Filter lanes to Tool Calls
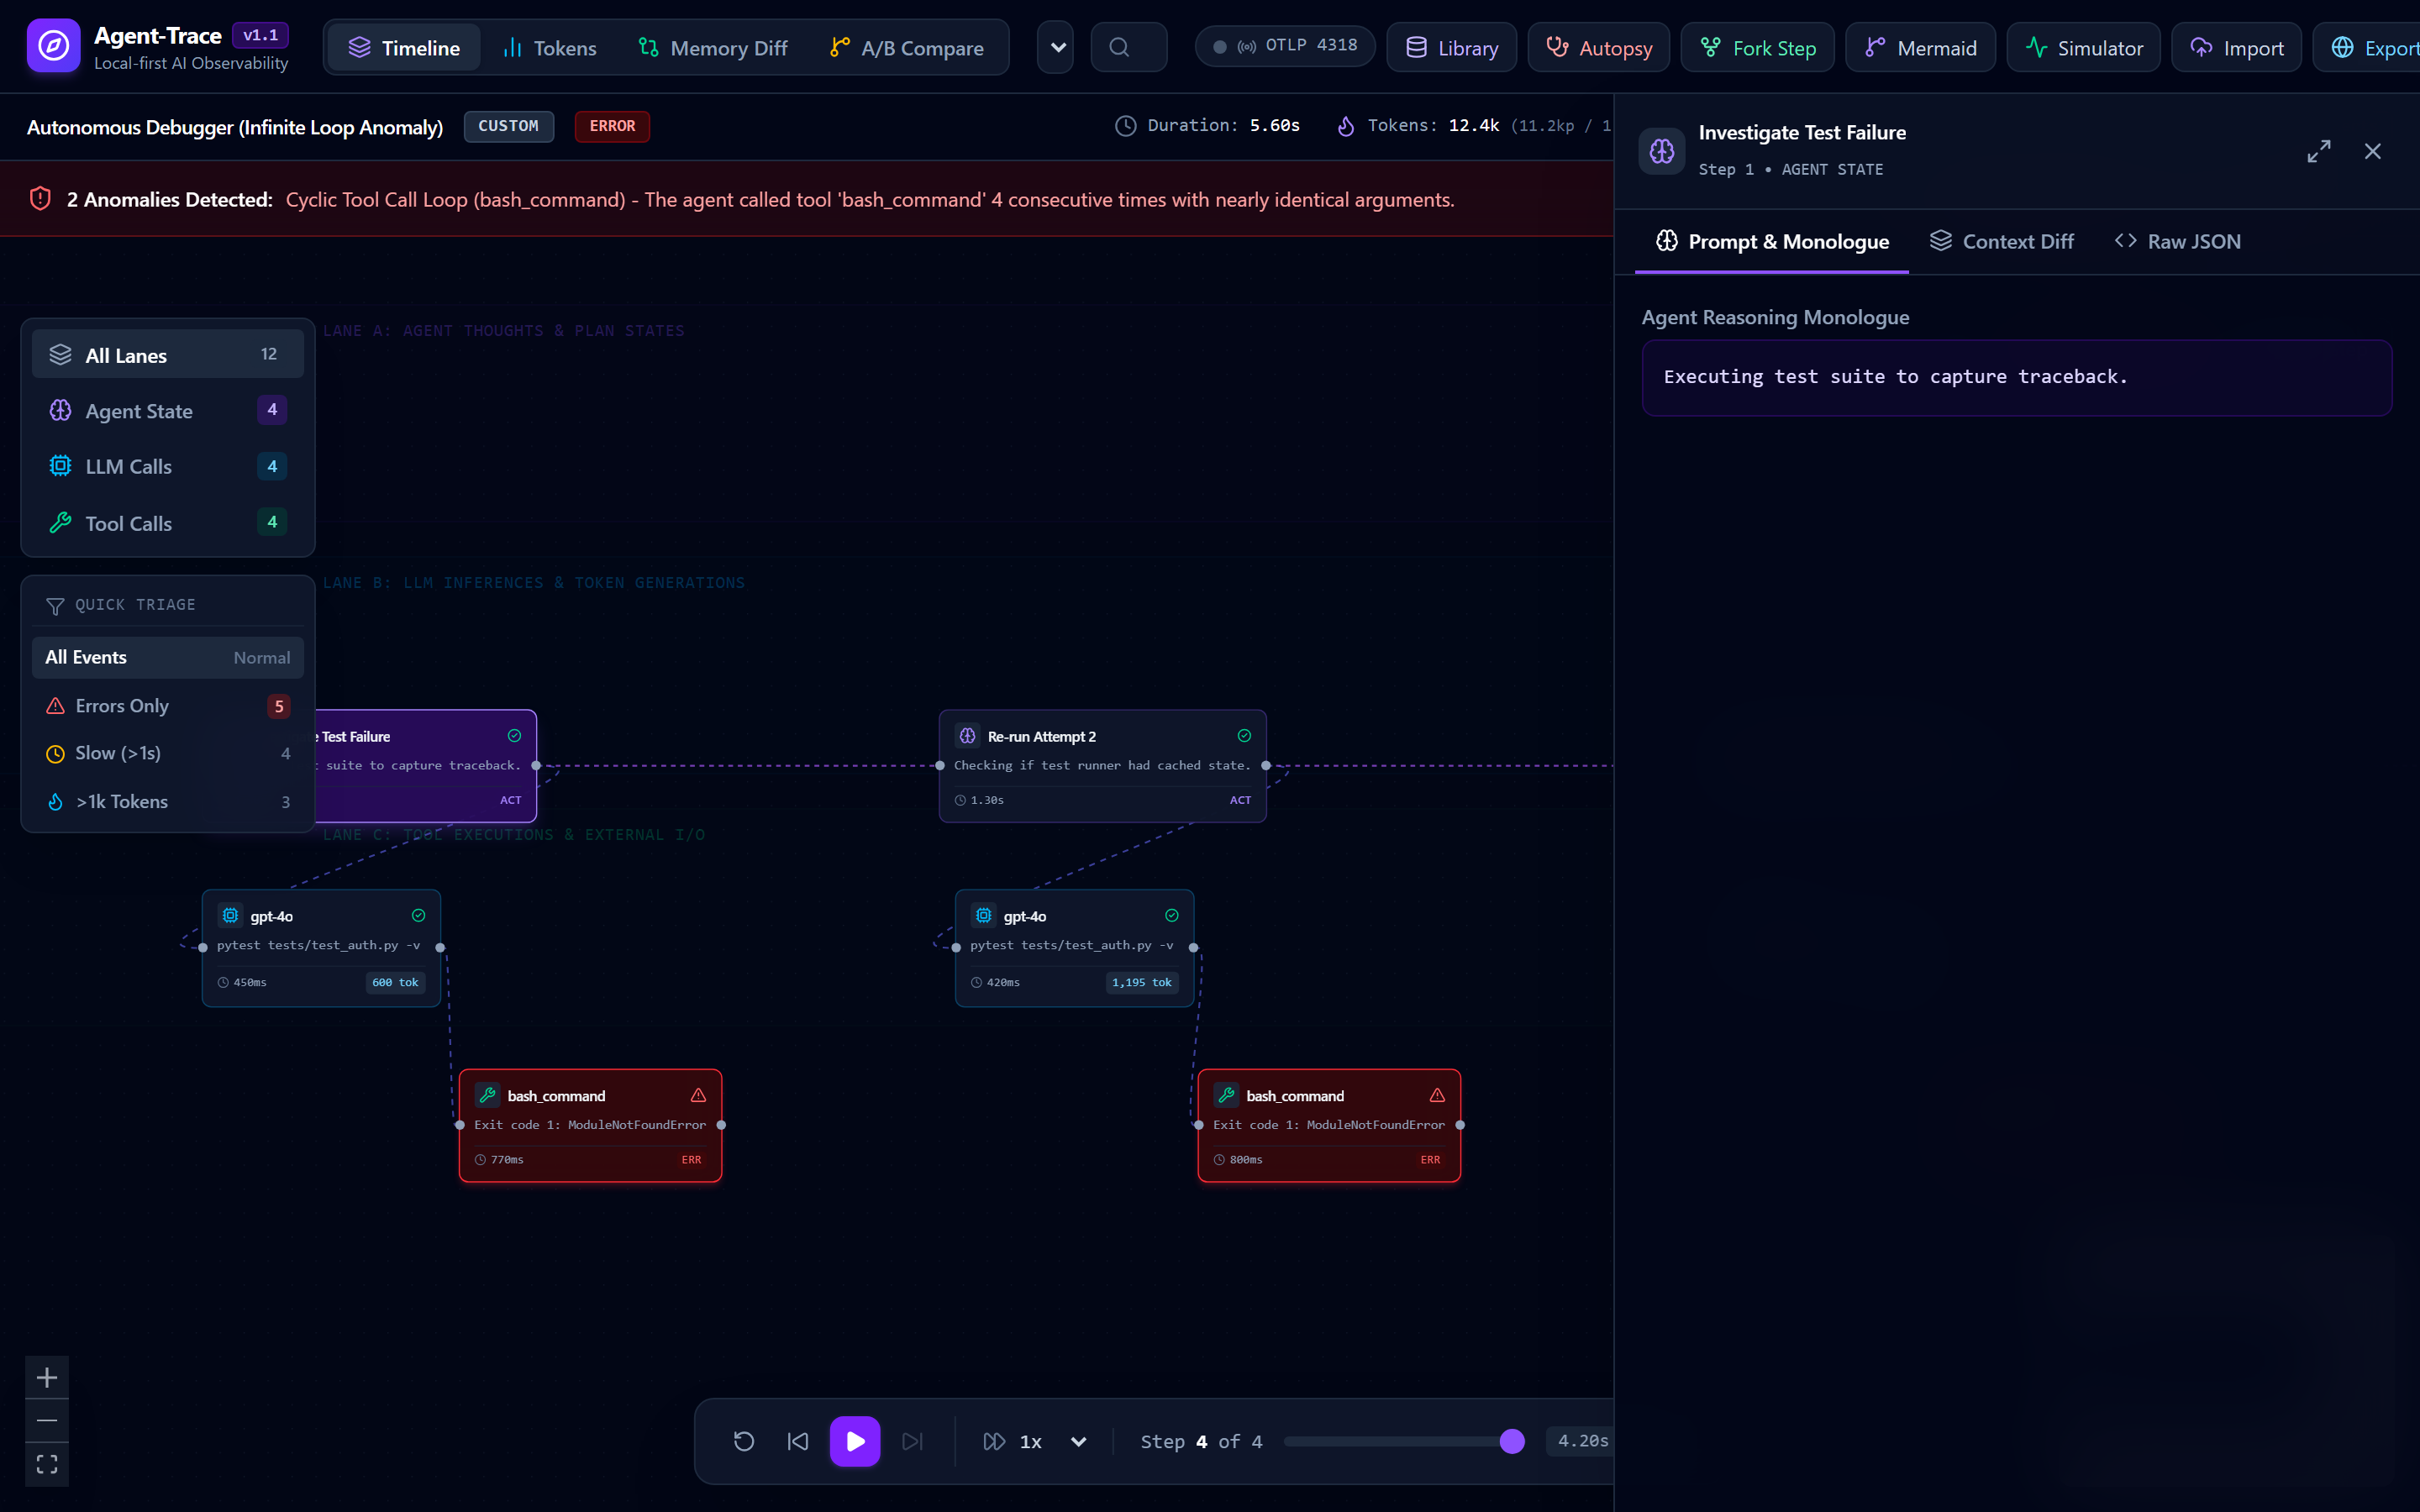This screenshot has width=2420, height=1512. click(168, 523)
